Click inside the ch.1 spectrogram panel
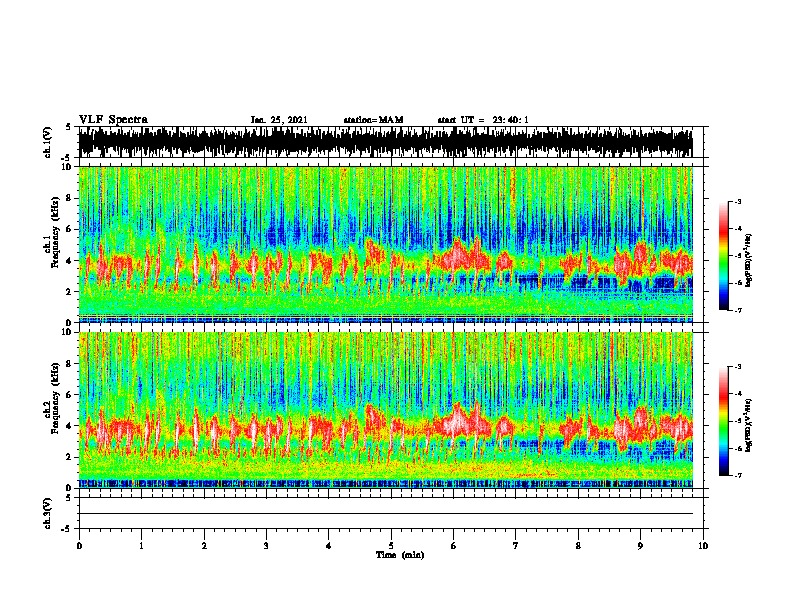The image size is (792, 612). [385, 244]
